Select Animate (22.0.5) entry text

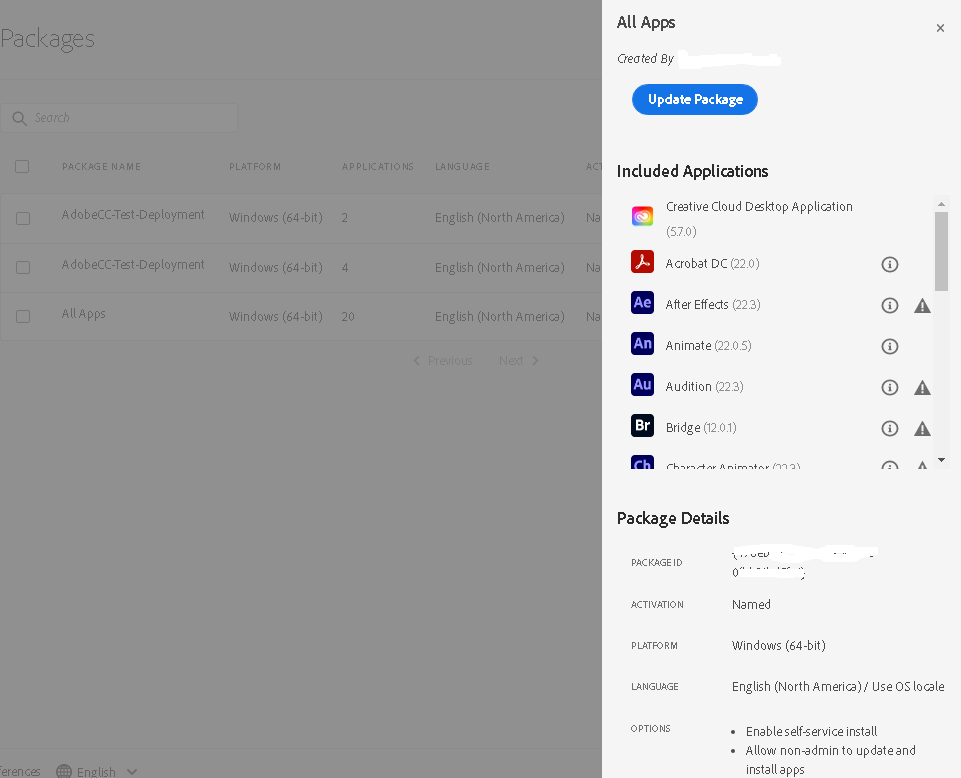click(x=708, y=346)
